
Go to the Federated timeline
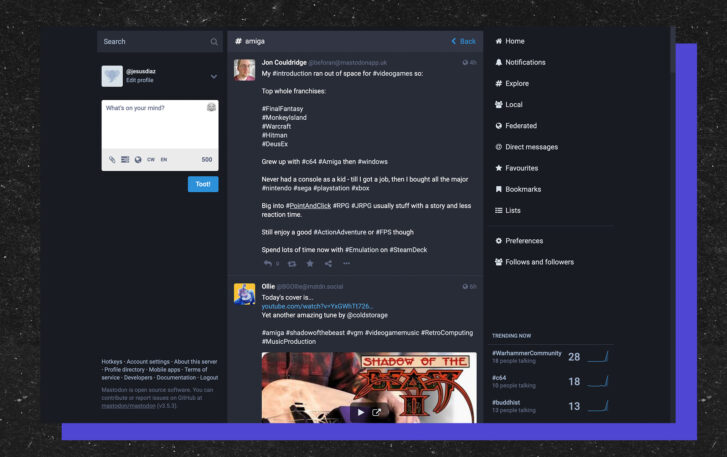[521, 126]
